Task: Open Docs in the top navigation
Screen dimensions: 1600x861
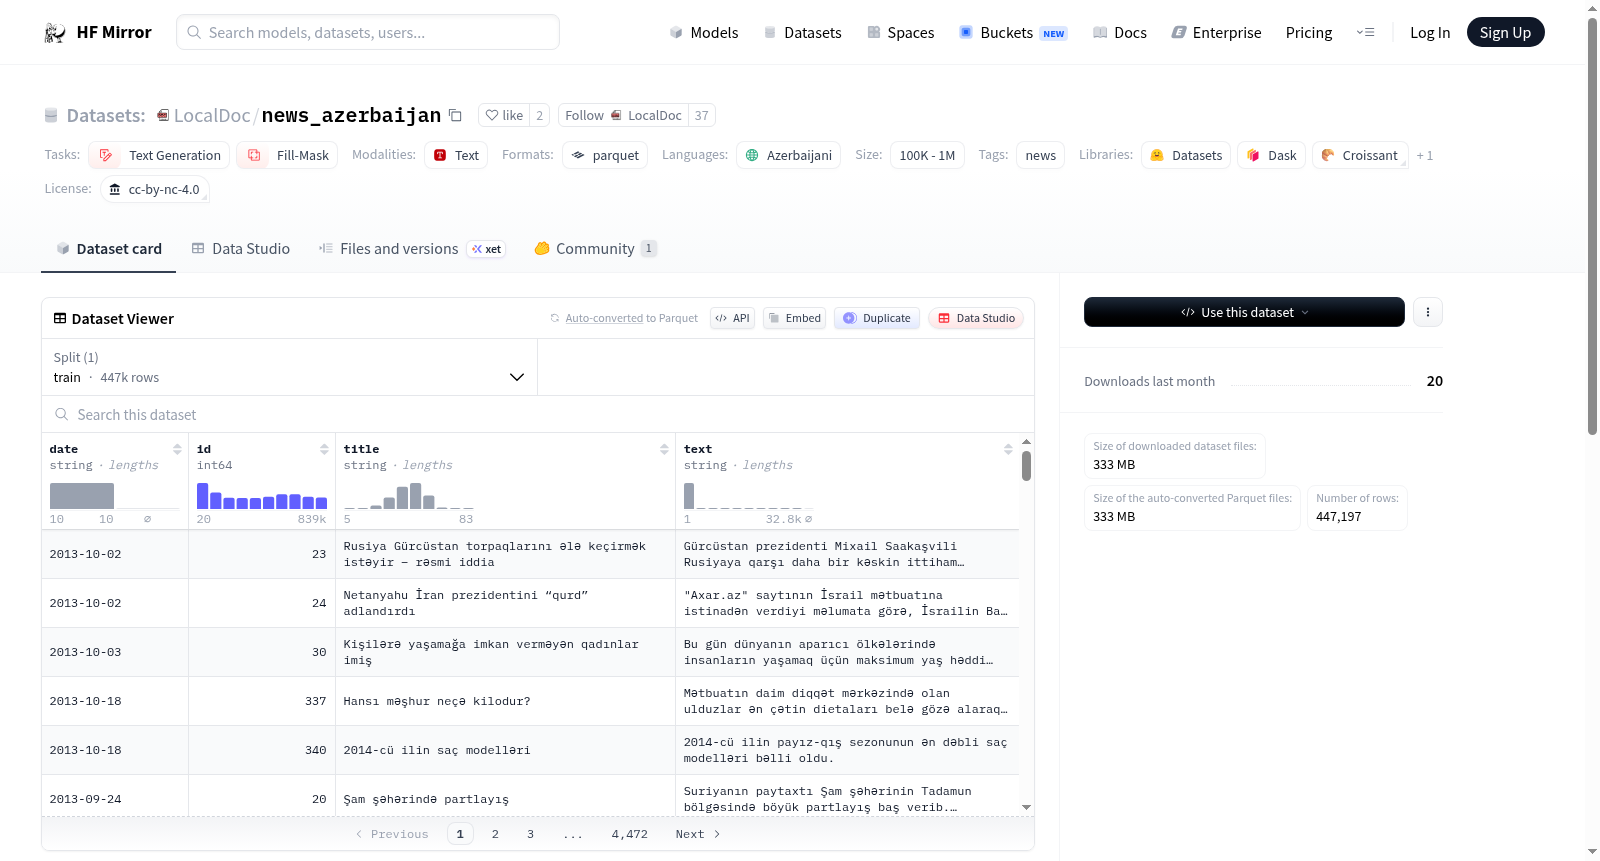Action: 1120,33
